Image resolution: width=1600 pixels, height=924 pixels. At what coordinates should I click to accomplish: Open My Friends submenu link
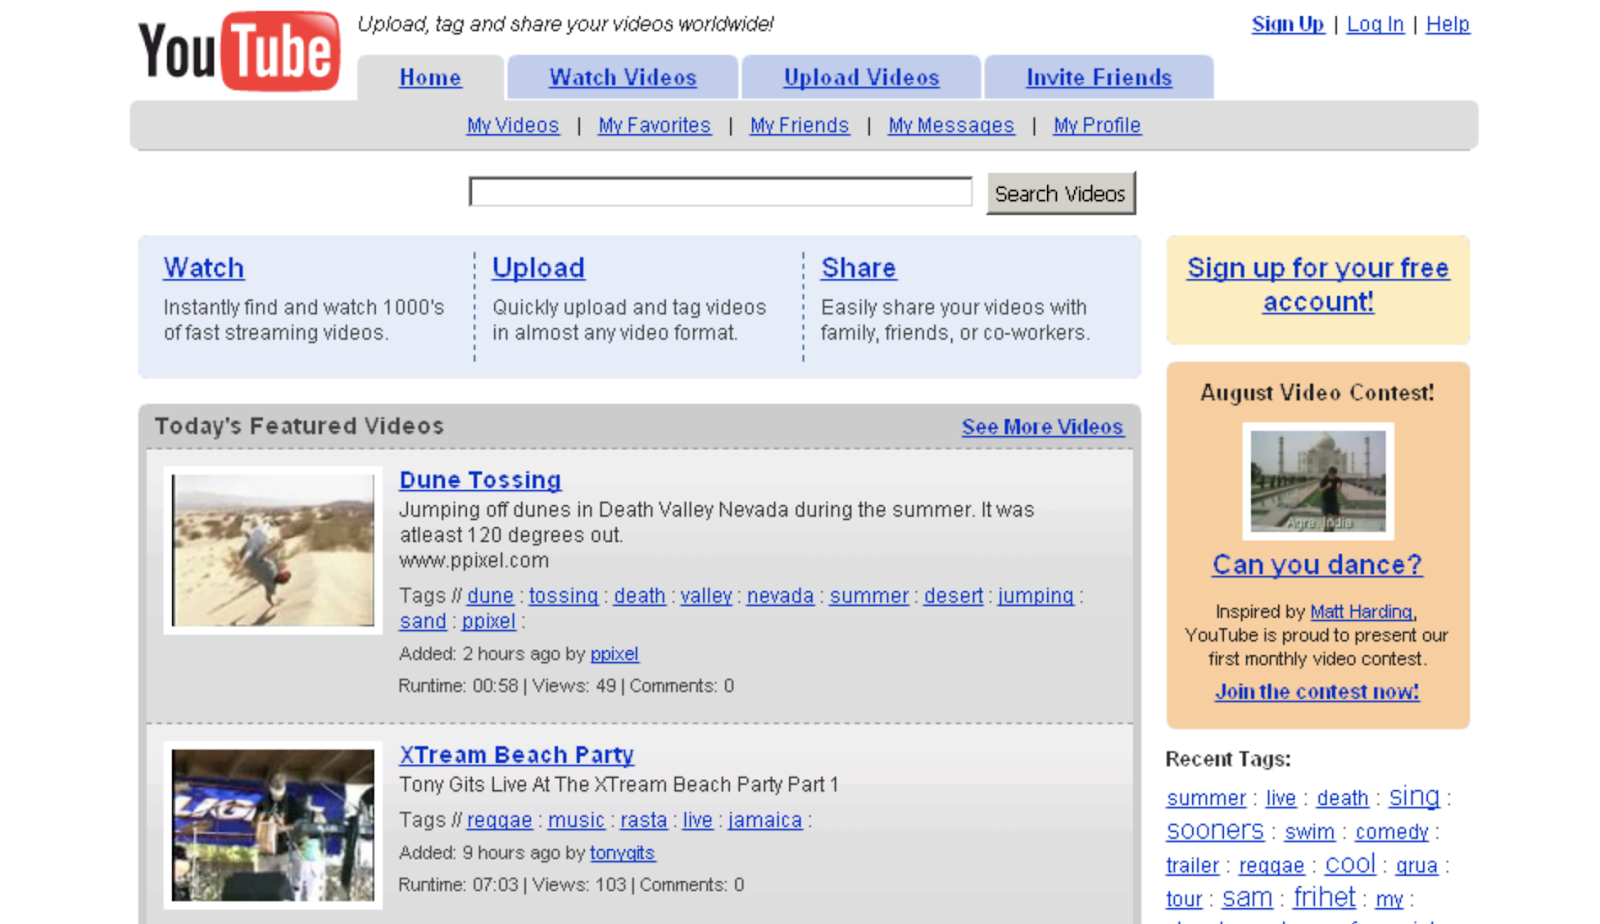(x=799, y=126)
